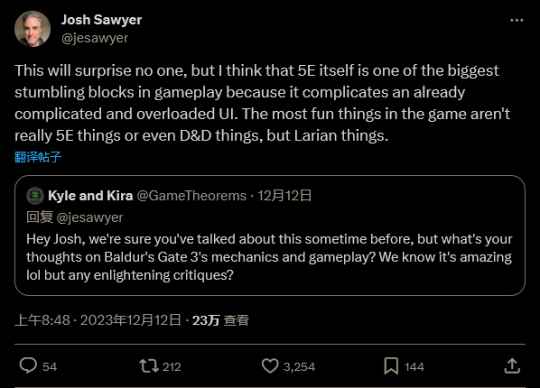The image size is (540, 388).
Task: Click the translate post link
Action: (x=38, y=157)
